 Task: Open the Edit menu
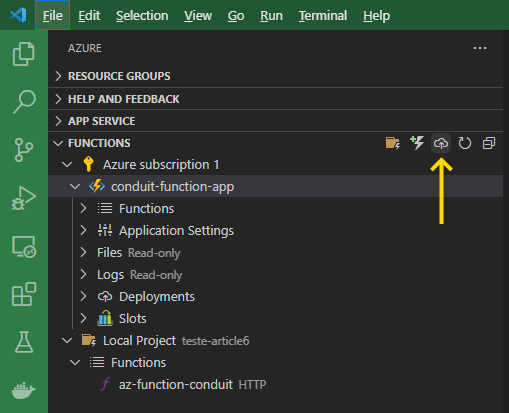89,15
